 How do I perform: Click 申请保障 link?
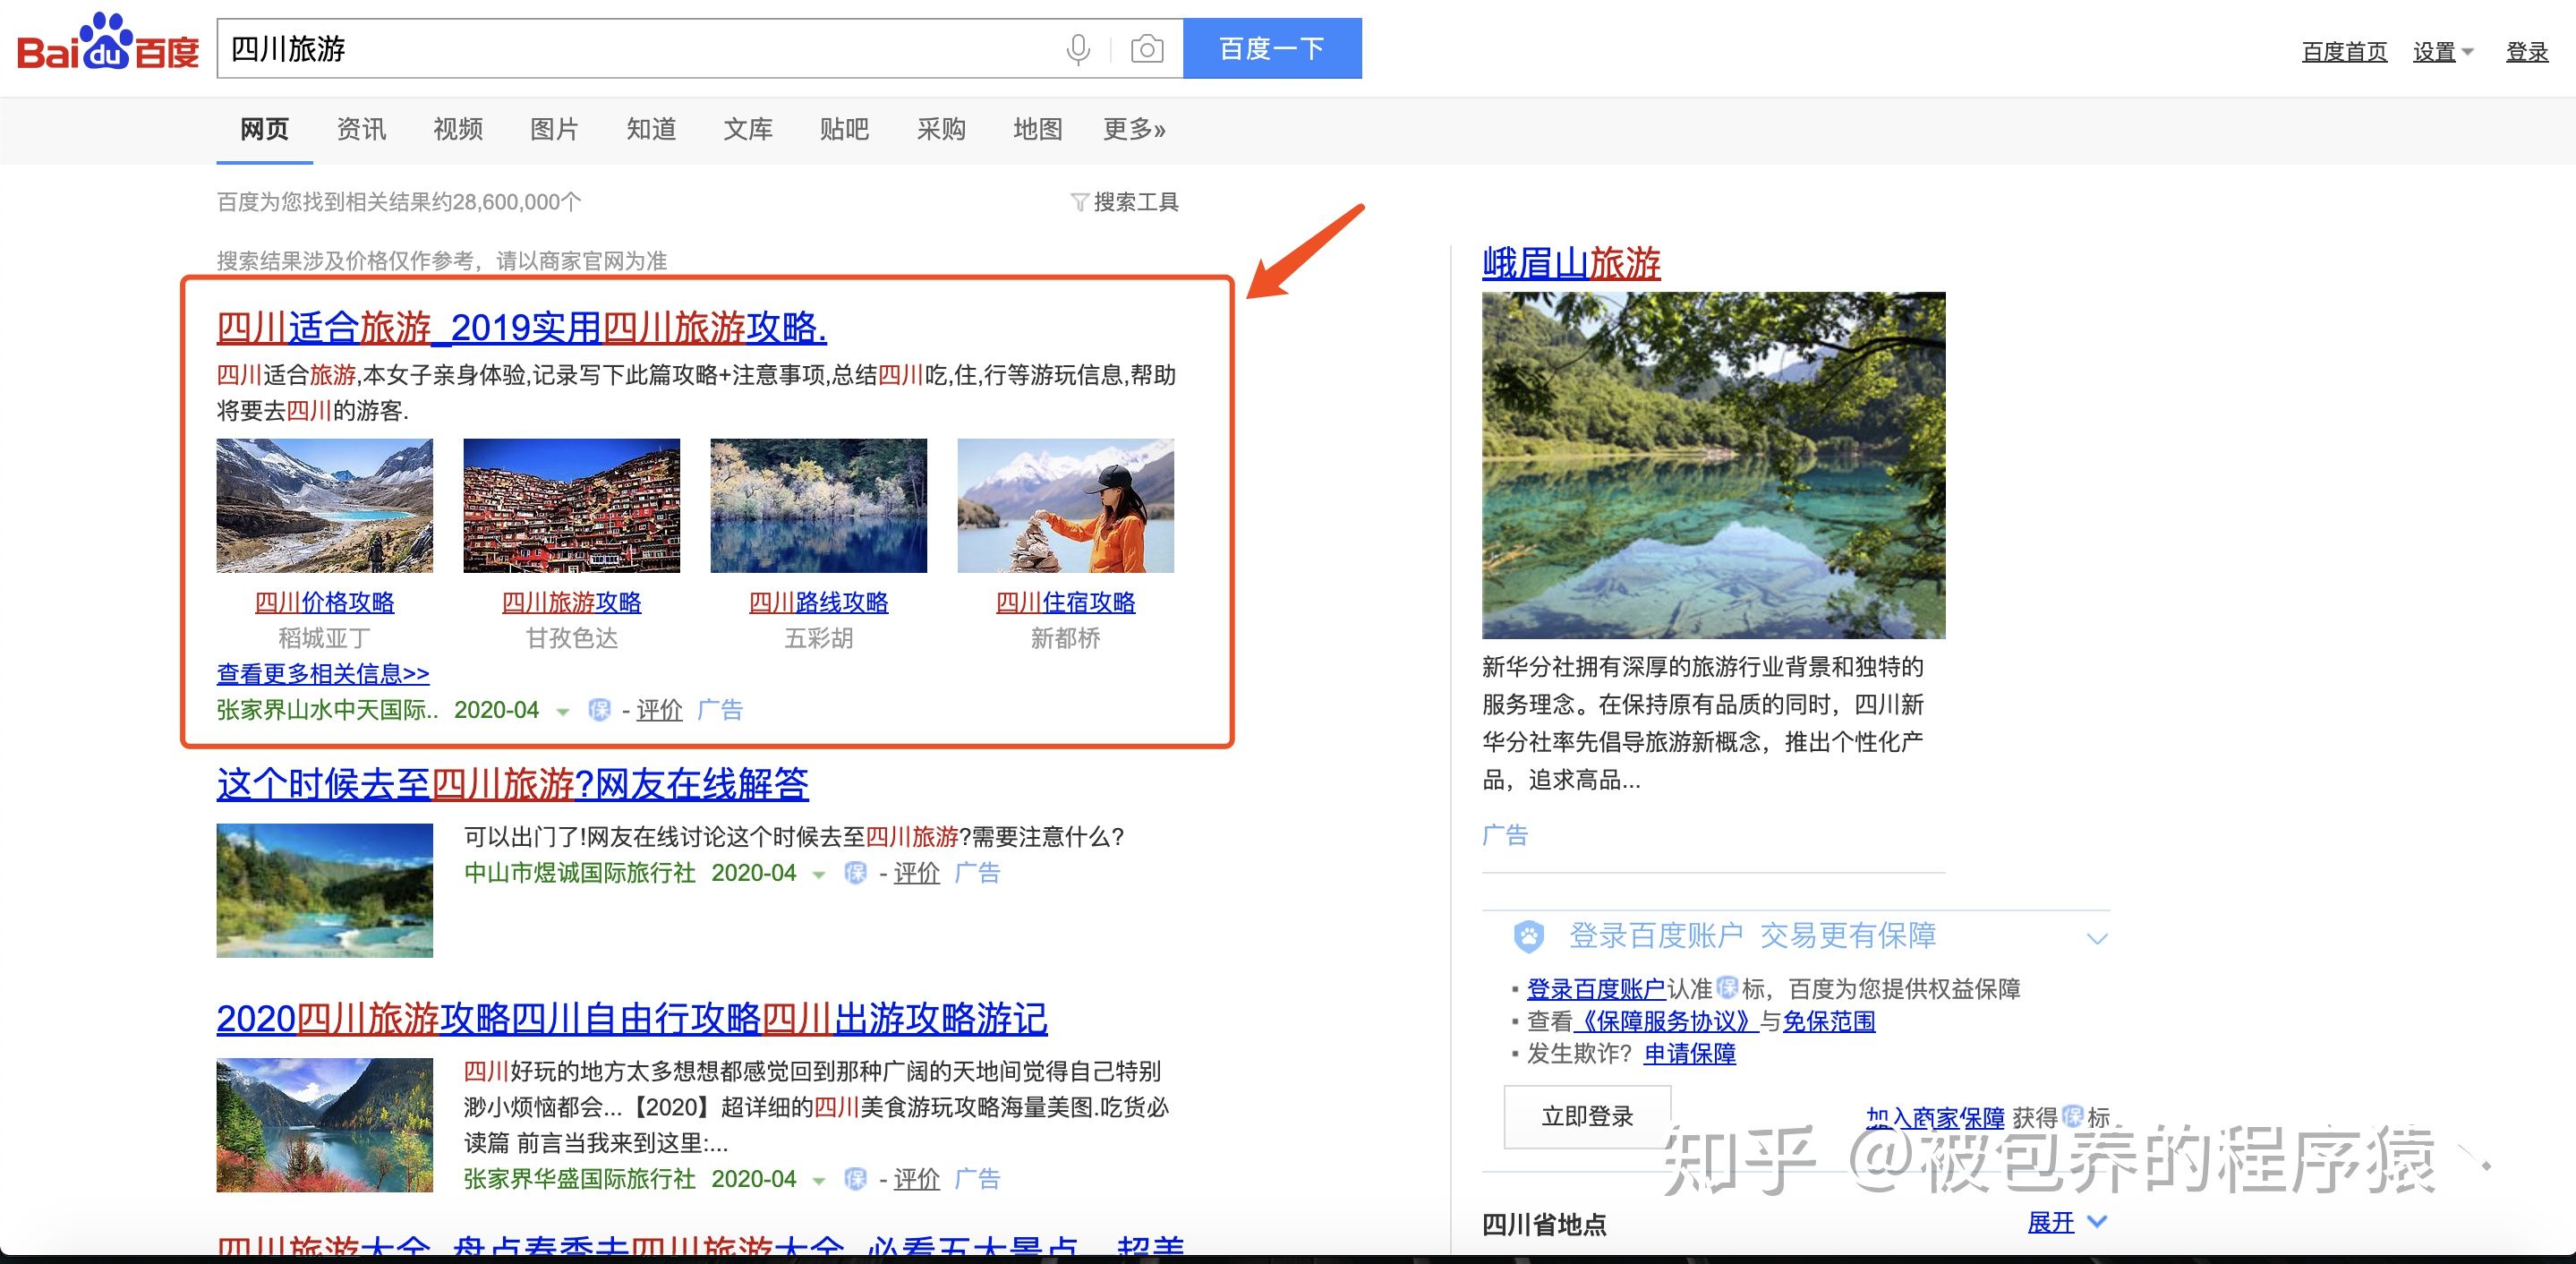click(1690, 1054)
